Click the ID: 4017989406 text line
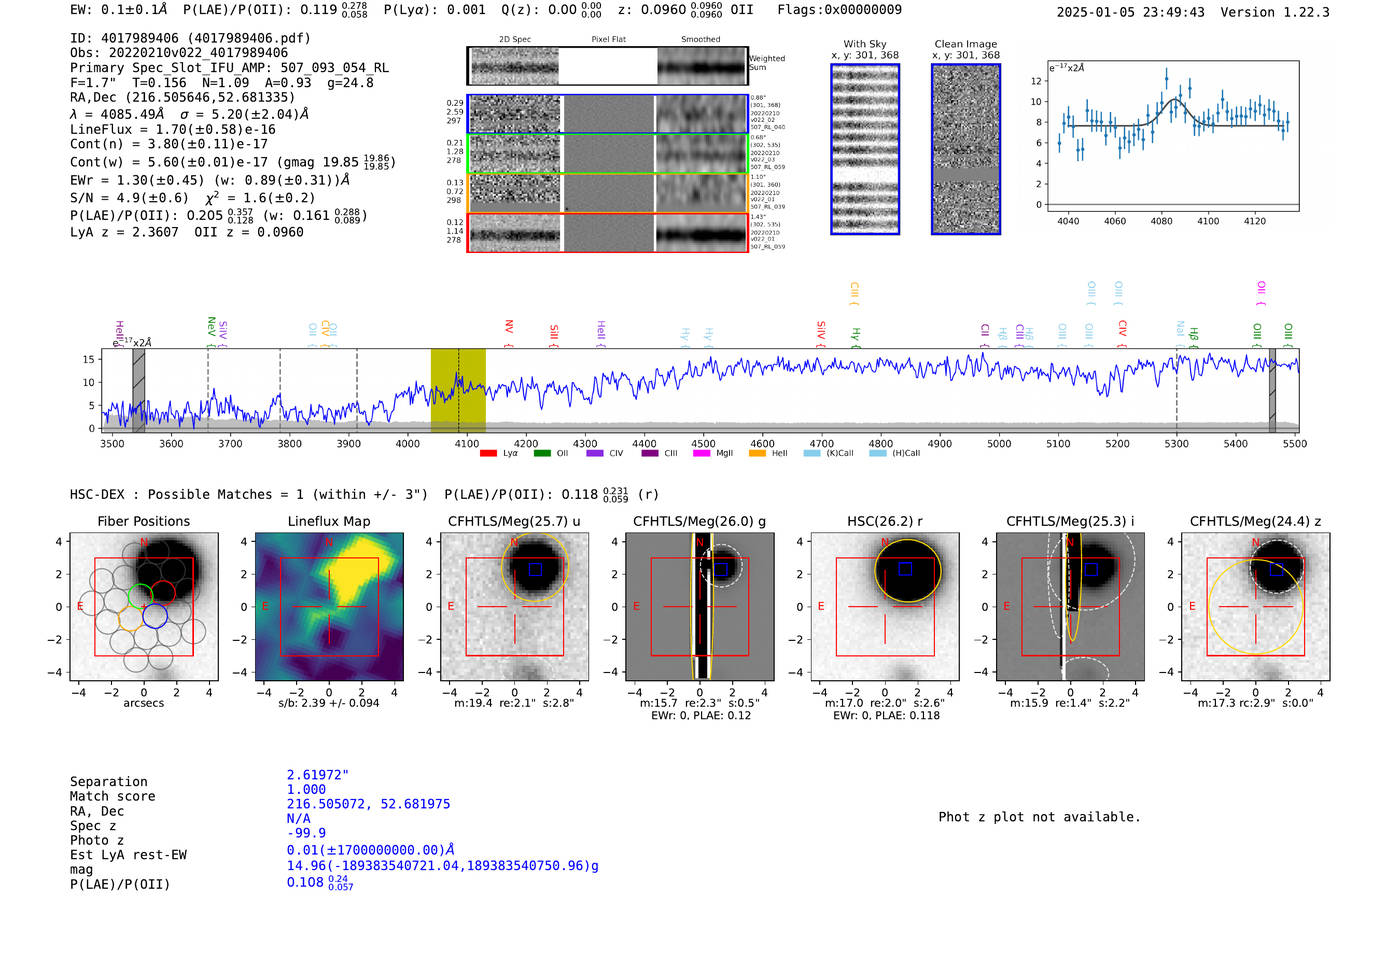 [190, 38]
